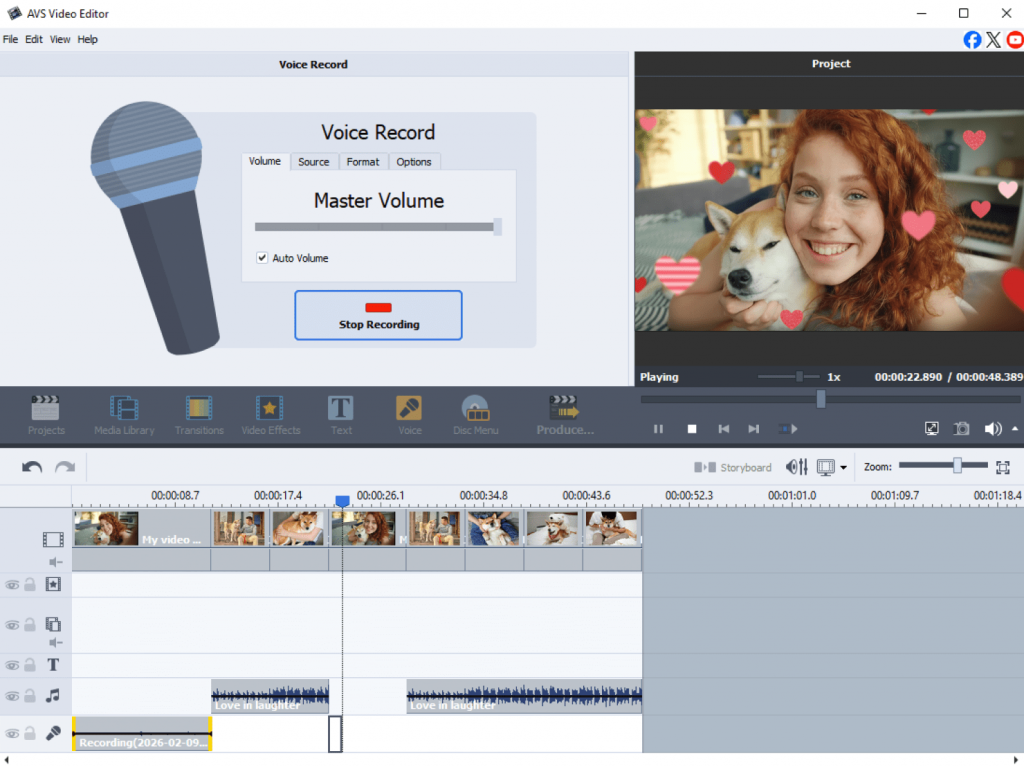The image size is (1024, 767).
Task: Hide the text track with its eye icon
Action: point(12,665)
